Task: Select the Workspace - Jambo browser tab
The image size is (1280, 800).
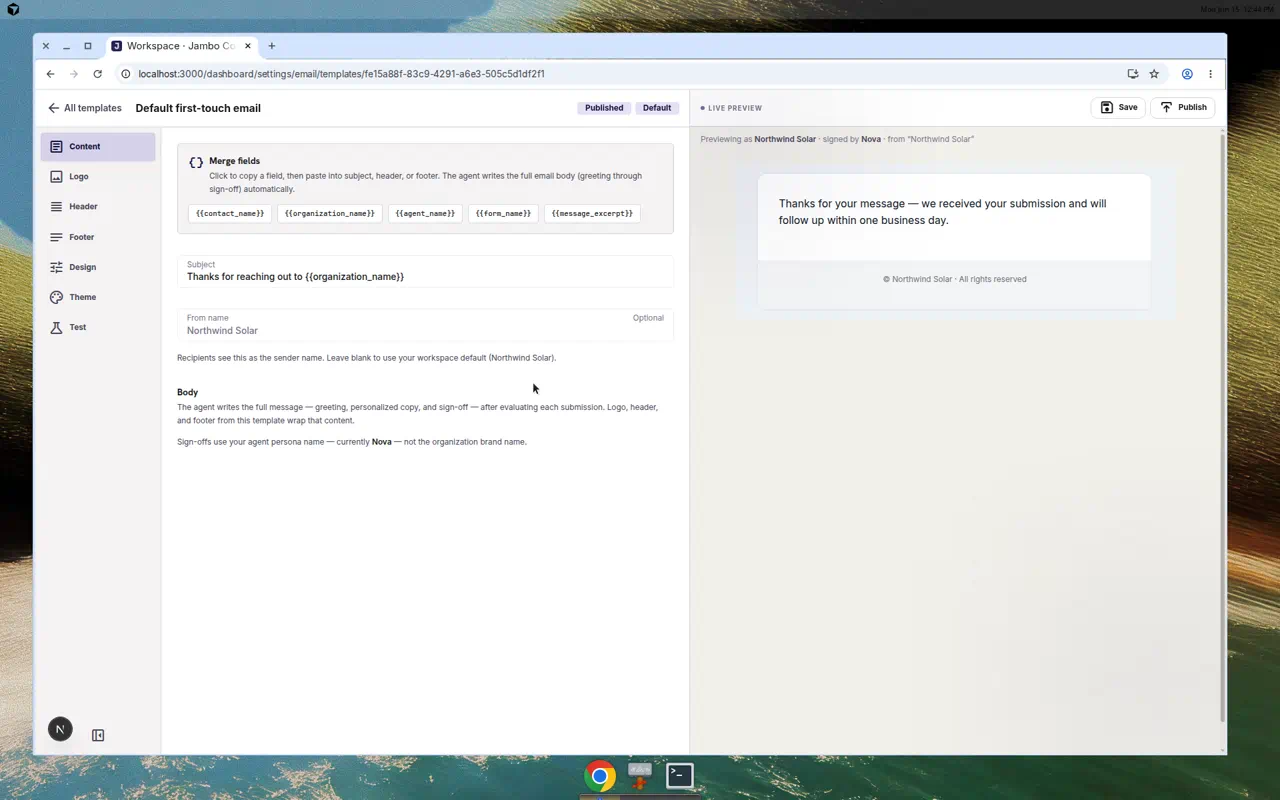Action: [182, 46]
